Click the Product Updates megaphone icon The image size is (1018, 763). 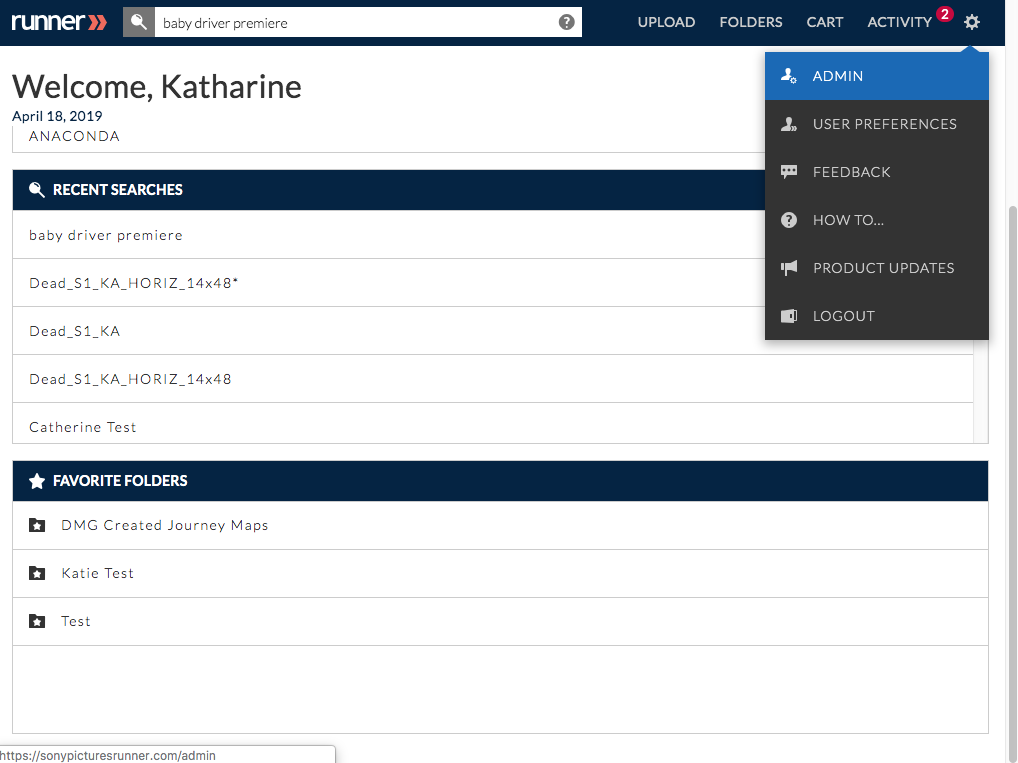coord(789,268)
